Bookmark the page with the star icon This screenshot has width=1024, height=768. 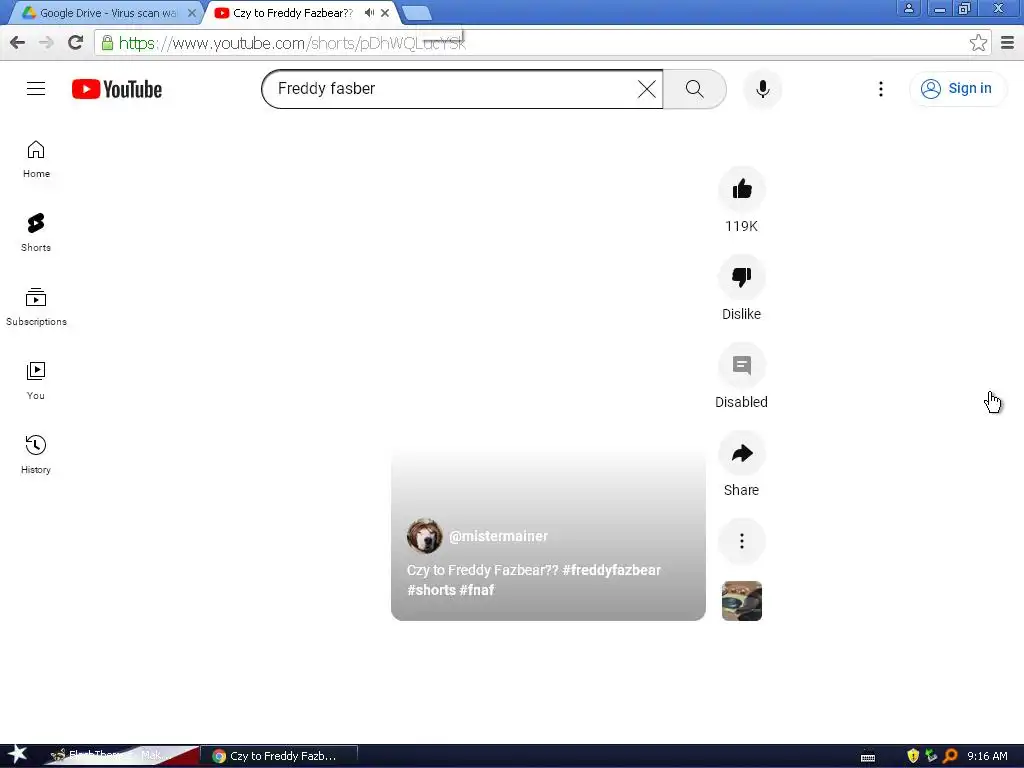click(x=978, y=43)
